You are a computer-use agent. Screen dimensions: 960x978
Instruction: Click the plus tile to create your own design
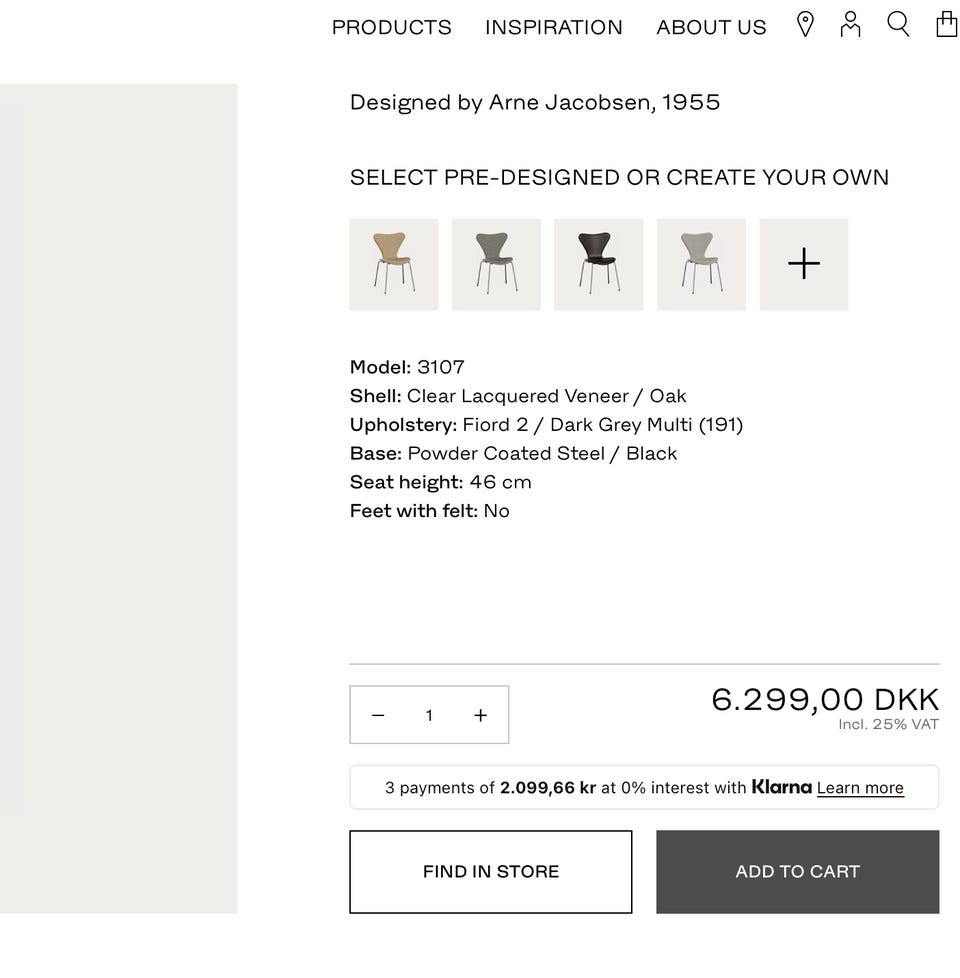pyautogui.click(x=804, y=264)
